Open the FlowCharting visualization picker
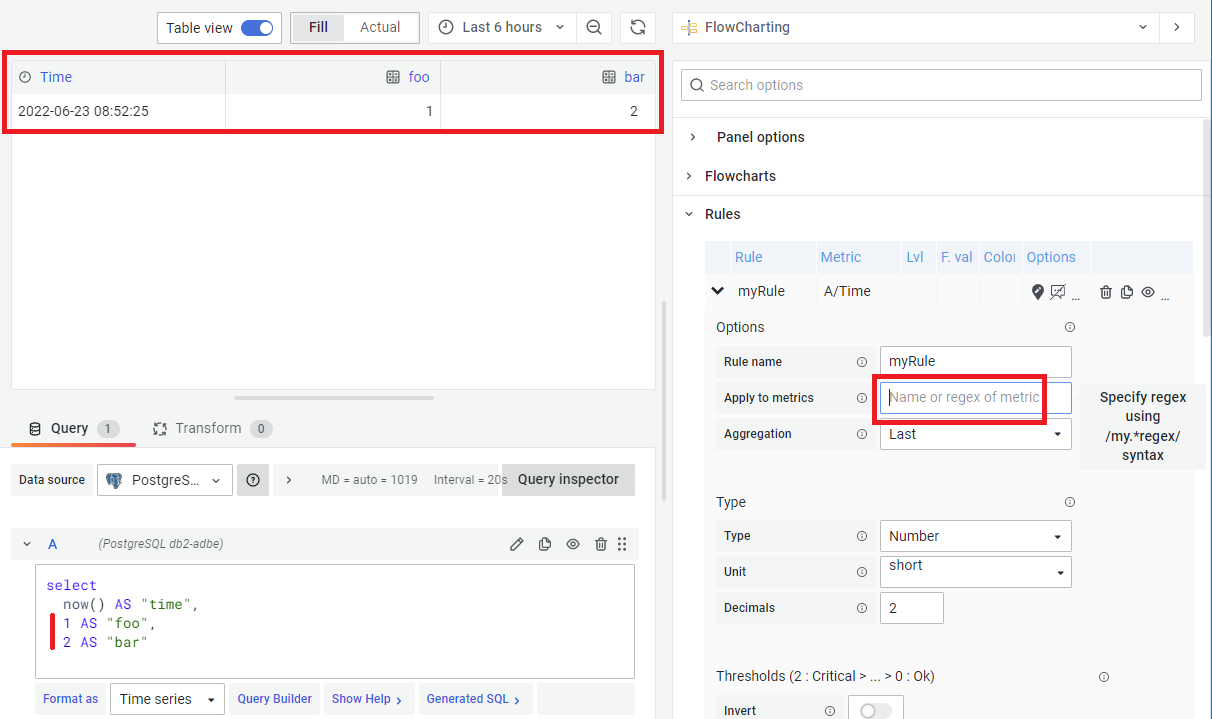 pyautogui.click(x=916, y=27)
